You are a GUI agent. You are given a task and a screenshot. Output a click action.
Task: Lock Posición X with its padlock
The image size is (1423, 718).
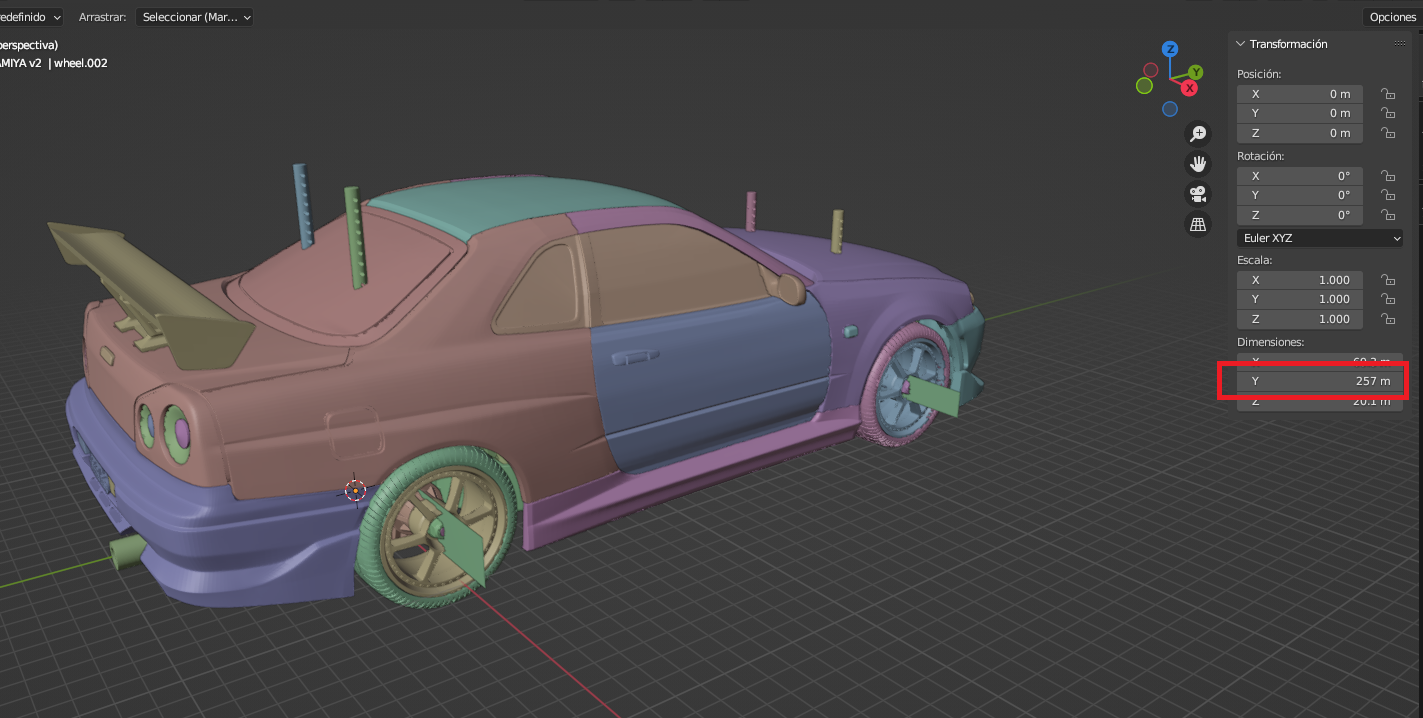(1388, 94)
